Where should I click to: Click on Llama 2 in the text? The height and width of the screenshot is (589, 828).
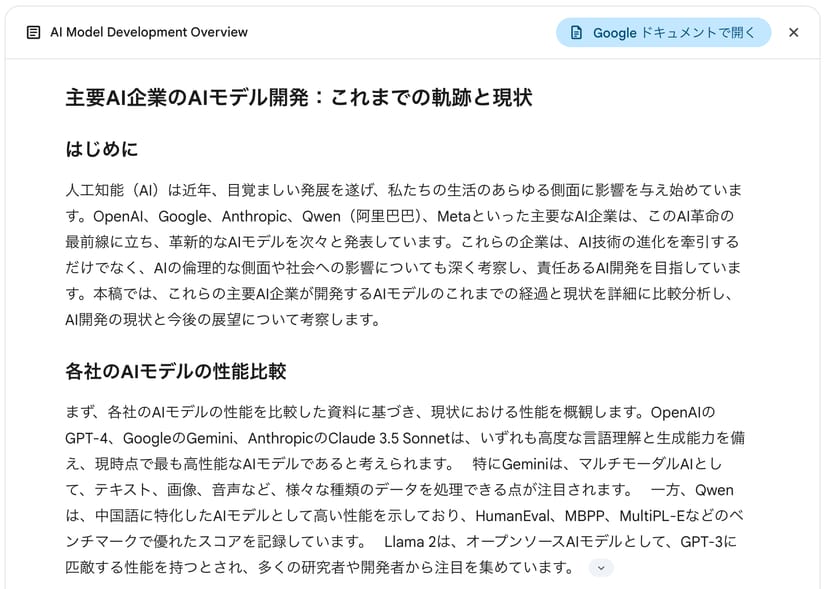tap(409, 542)
